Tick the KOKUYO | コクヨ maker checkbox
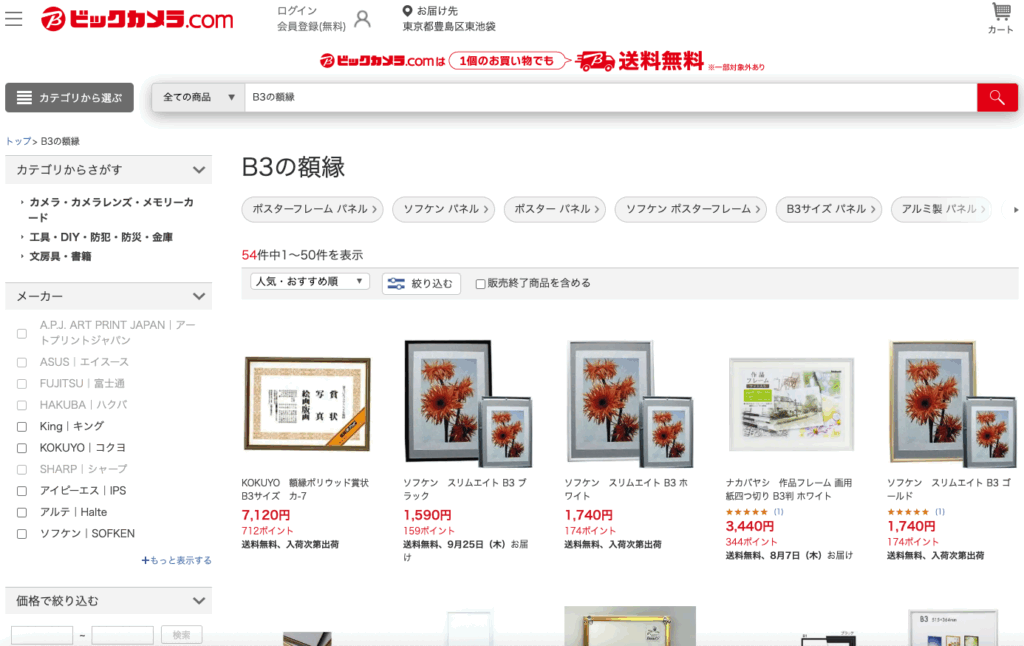The image size is (1024, 646). 22,448
